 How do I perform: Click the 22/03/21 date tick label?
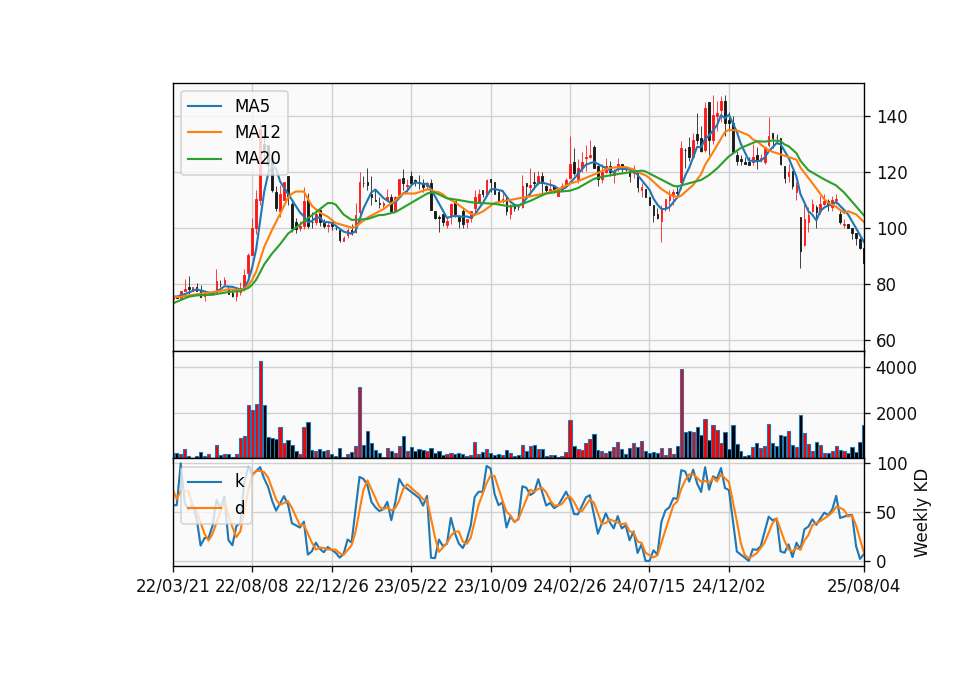click(x=173, y=586)
